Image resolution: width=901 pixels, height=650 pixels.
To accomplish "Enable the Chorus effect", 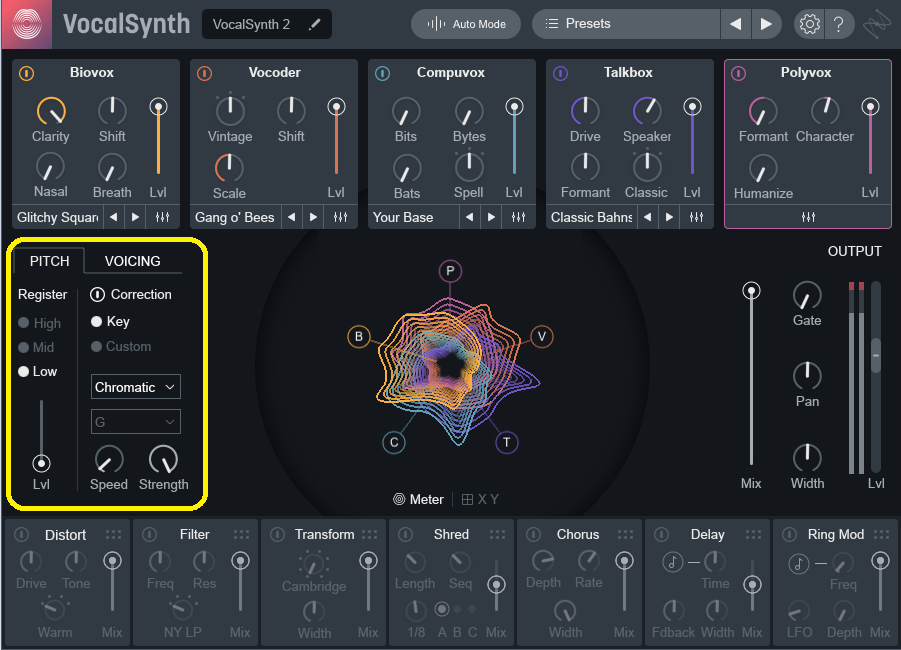I will (x=533, y=534).
